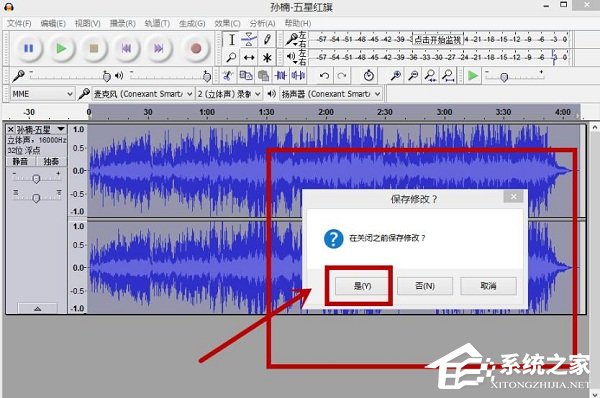
Task: Close the 保存修改 dialog with its X
Action: pos(514,196)
